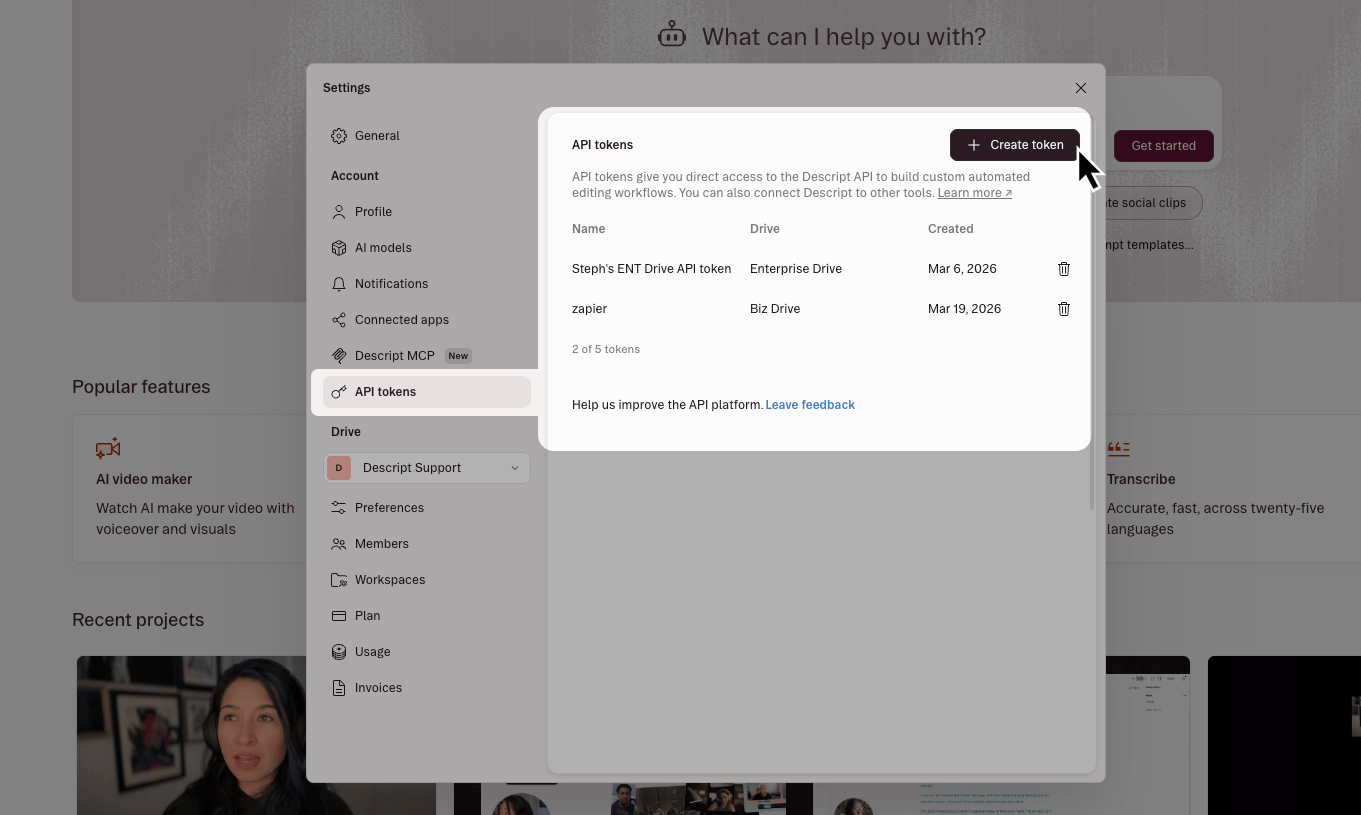
Task: Open AI models settings
Action: pos(427,248)
